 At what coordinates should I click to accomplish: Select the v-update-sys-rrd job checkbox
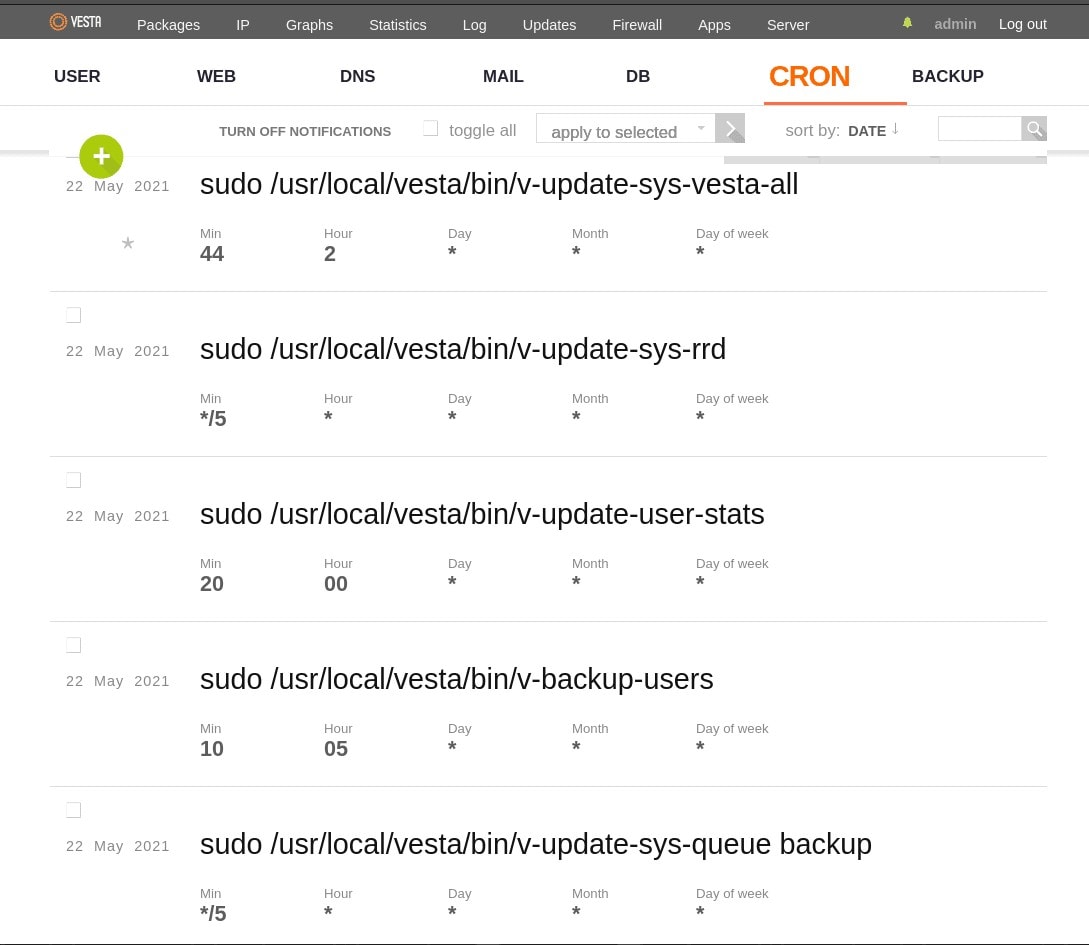coord(74,315)
